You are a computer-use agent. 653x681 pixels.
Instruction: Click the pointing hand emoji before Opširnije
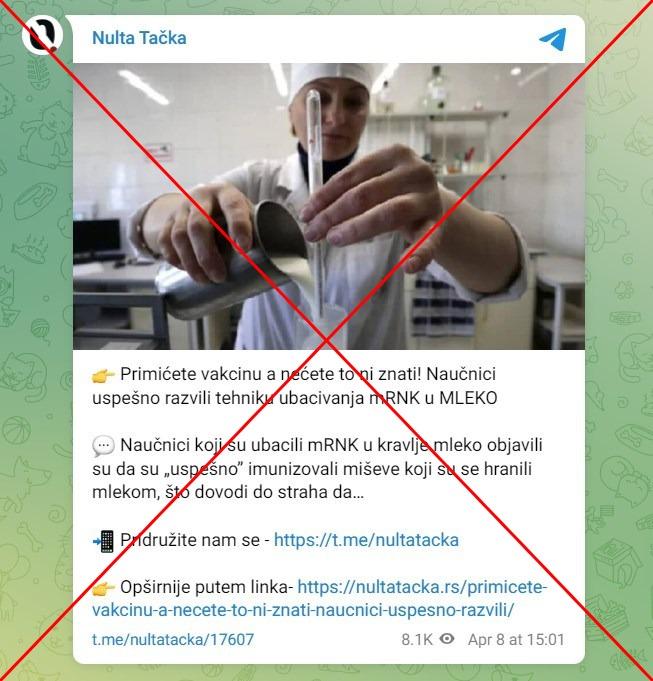(x=103, y=588)
